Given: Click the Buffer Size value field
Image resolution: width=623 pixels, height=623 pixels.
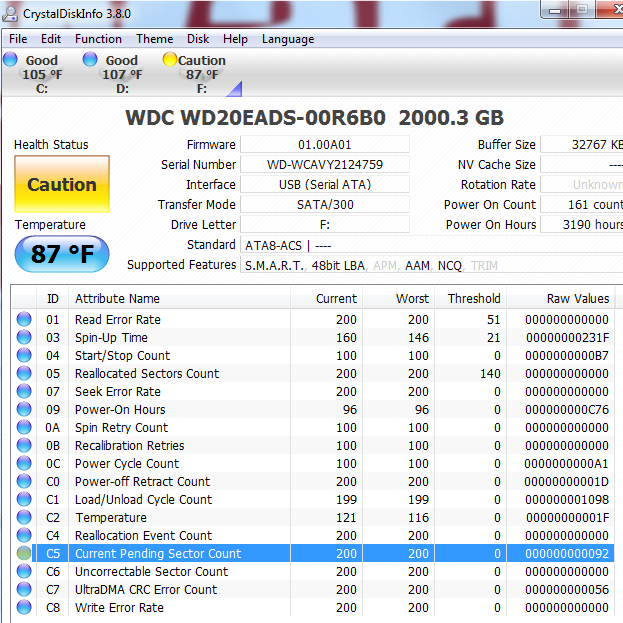Looking at the screenshot, I should (582, 145).
